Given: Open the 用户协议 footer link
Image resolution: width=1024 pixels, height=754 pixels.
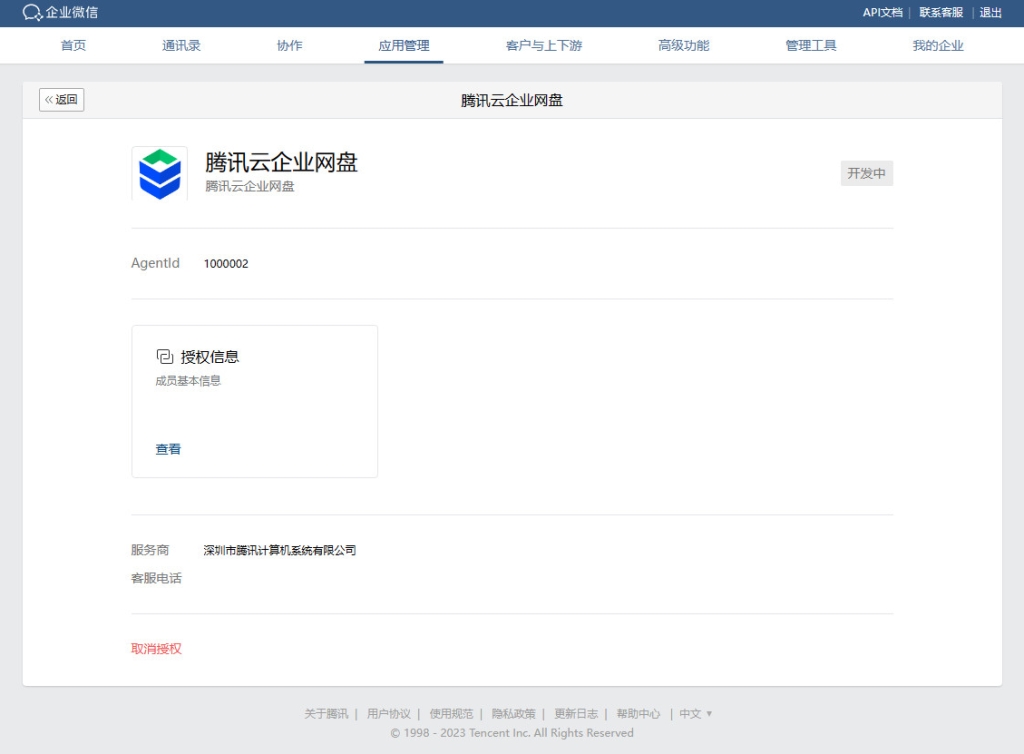Looking at the screenshot, I should 389,714.
